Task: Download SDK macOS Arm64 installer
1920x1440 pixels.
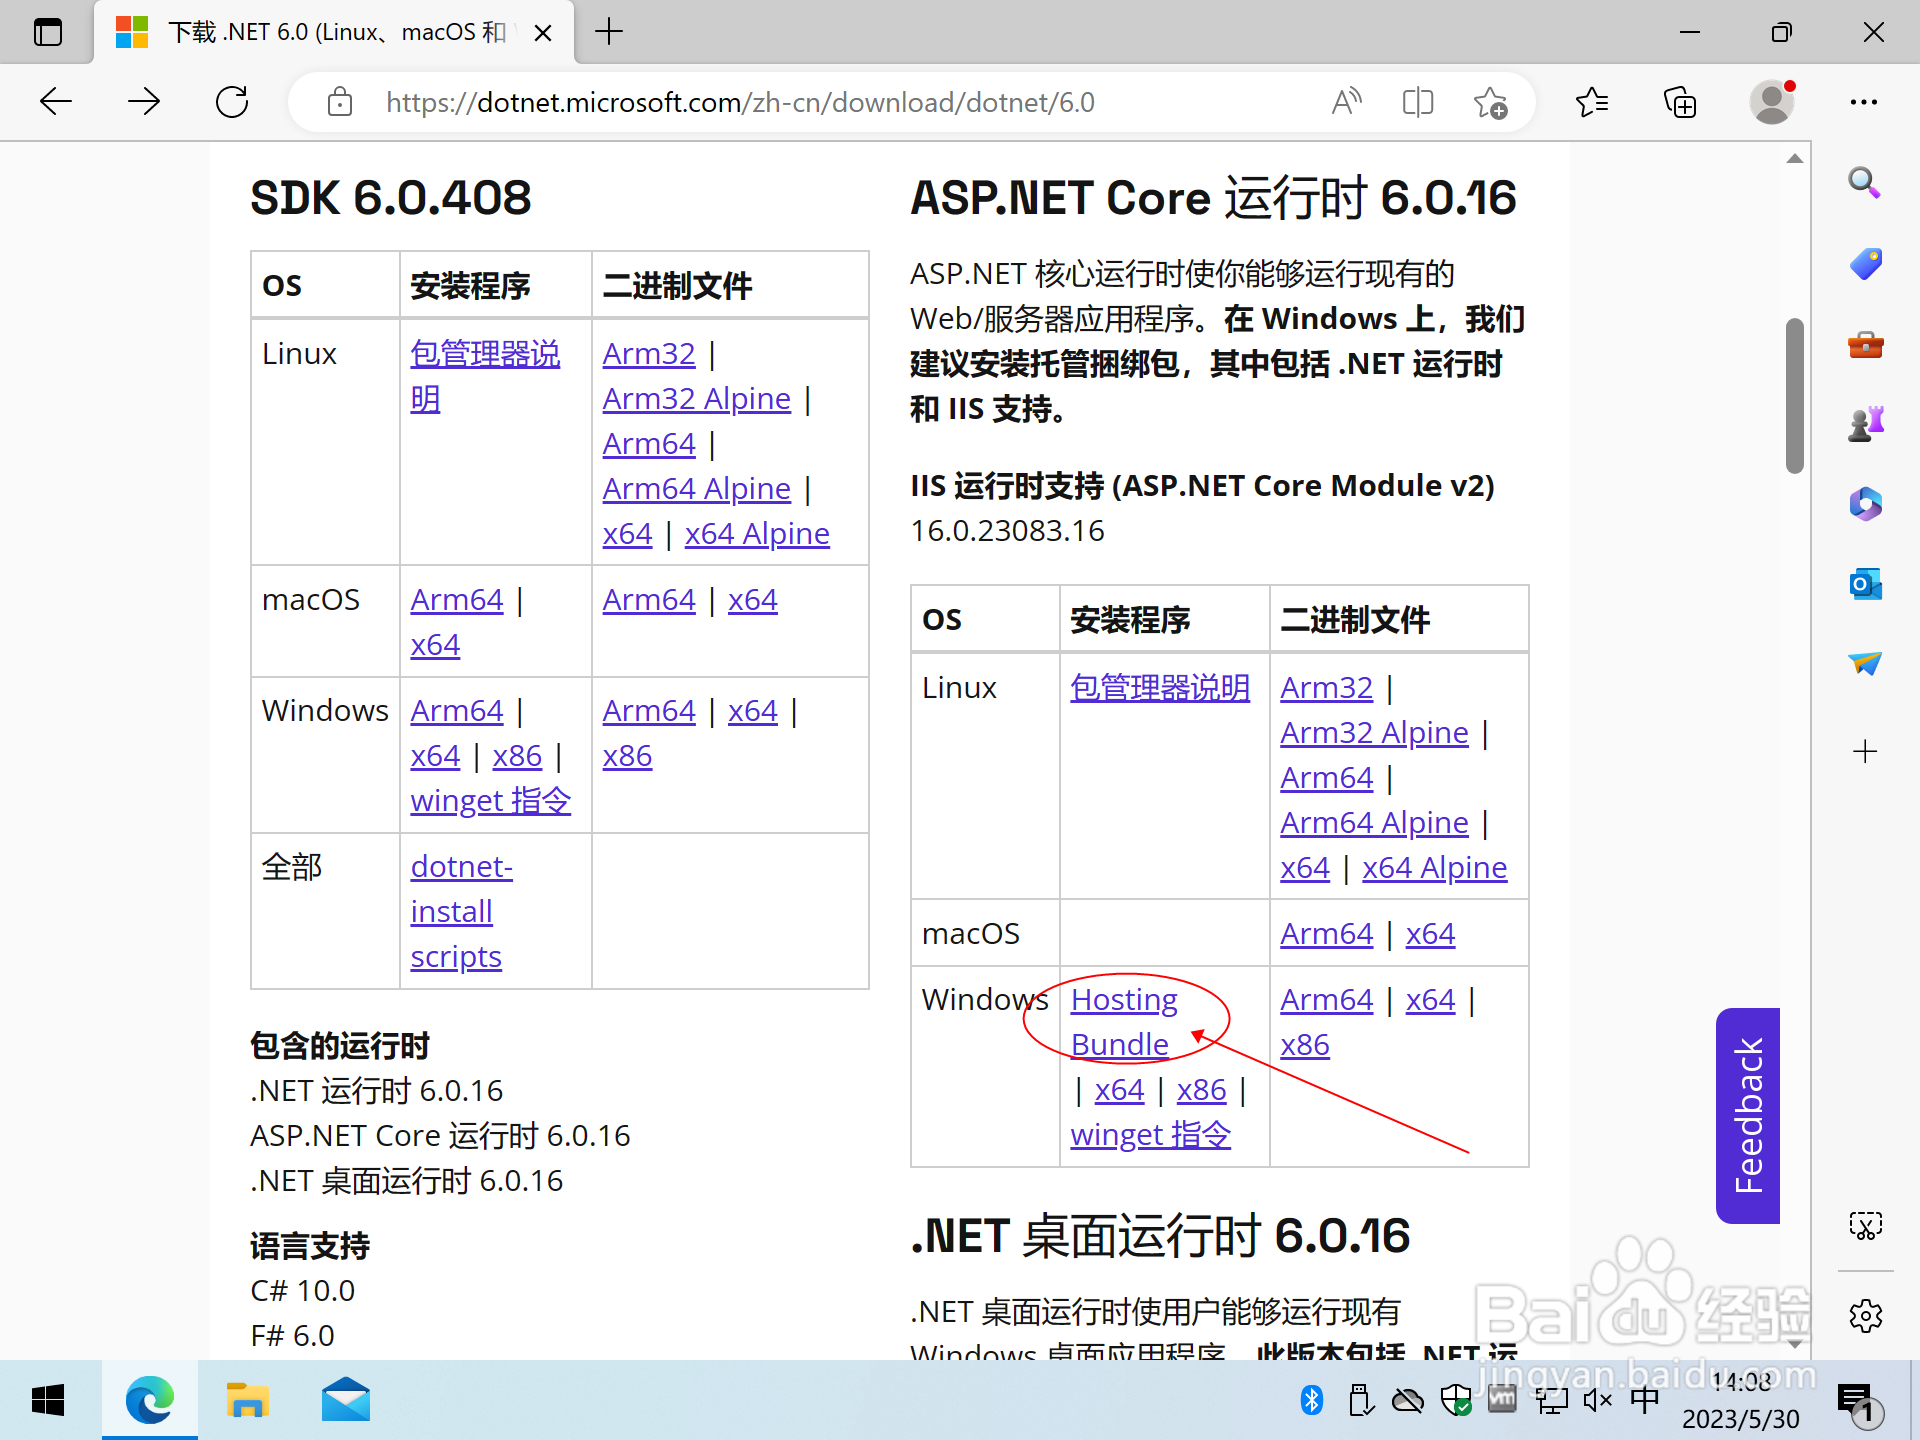Action: click(457, 600)
